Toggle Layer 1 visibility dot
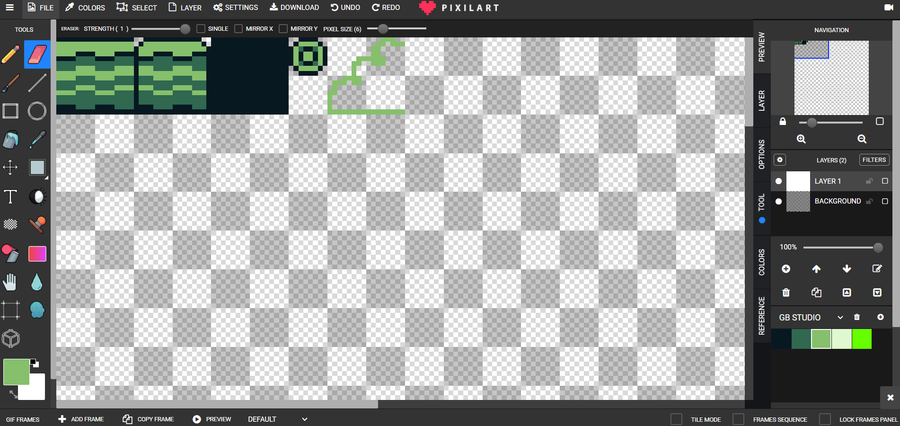900x426 pixels. [x=778, y=181]
